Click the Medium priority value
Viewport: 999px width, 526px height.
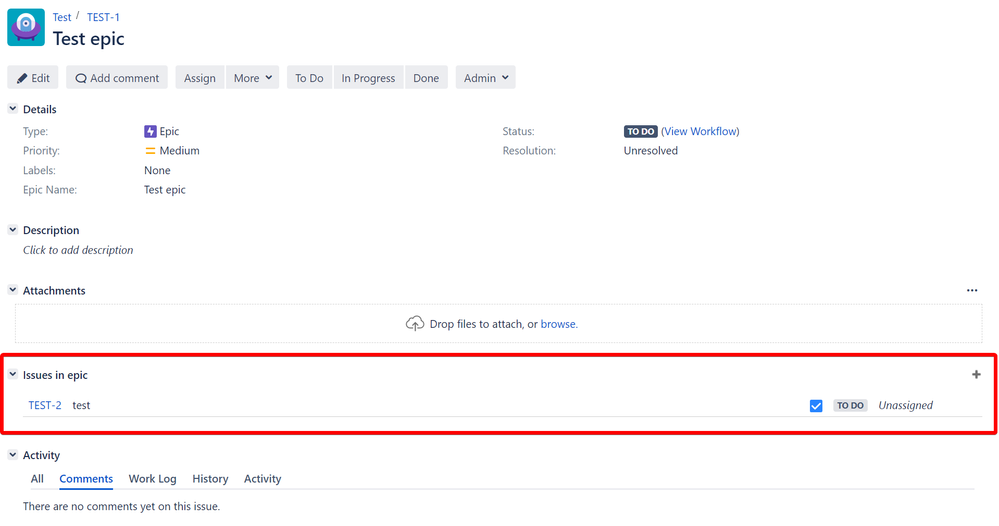coord(179,151)
